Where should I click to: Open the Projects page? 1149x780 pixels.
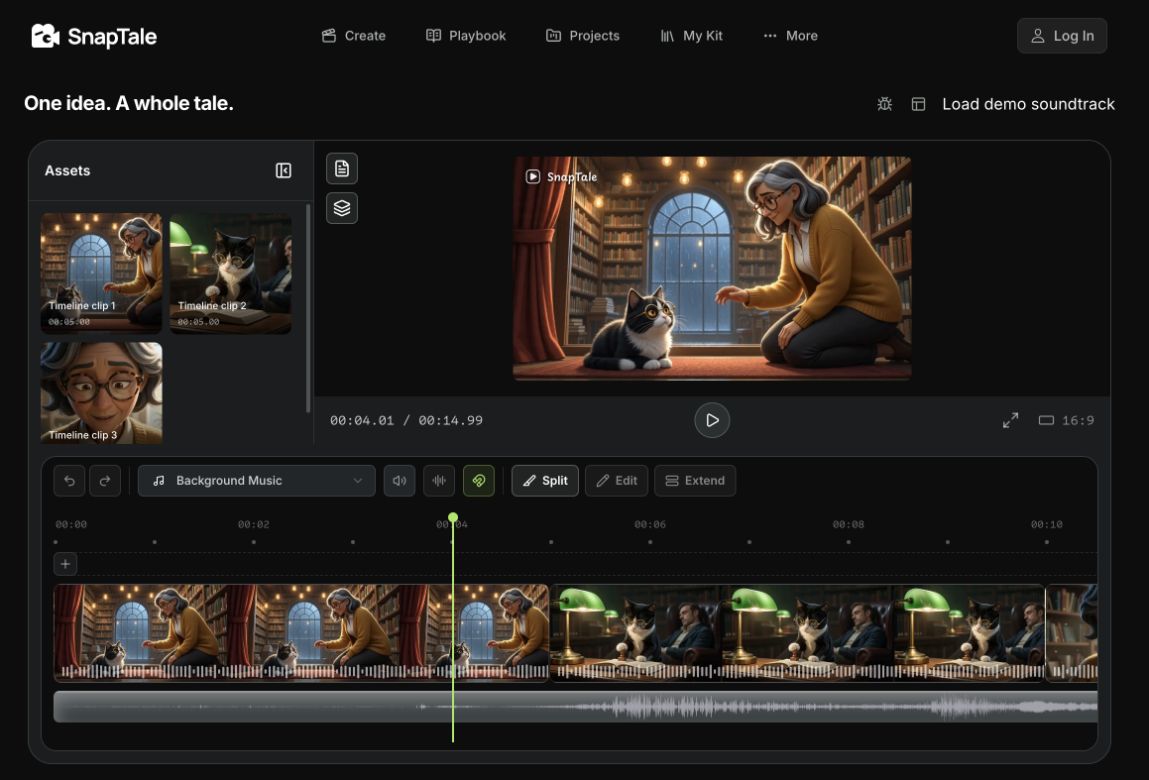583,36
